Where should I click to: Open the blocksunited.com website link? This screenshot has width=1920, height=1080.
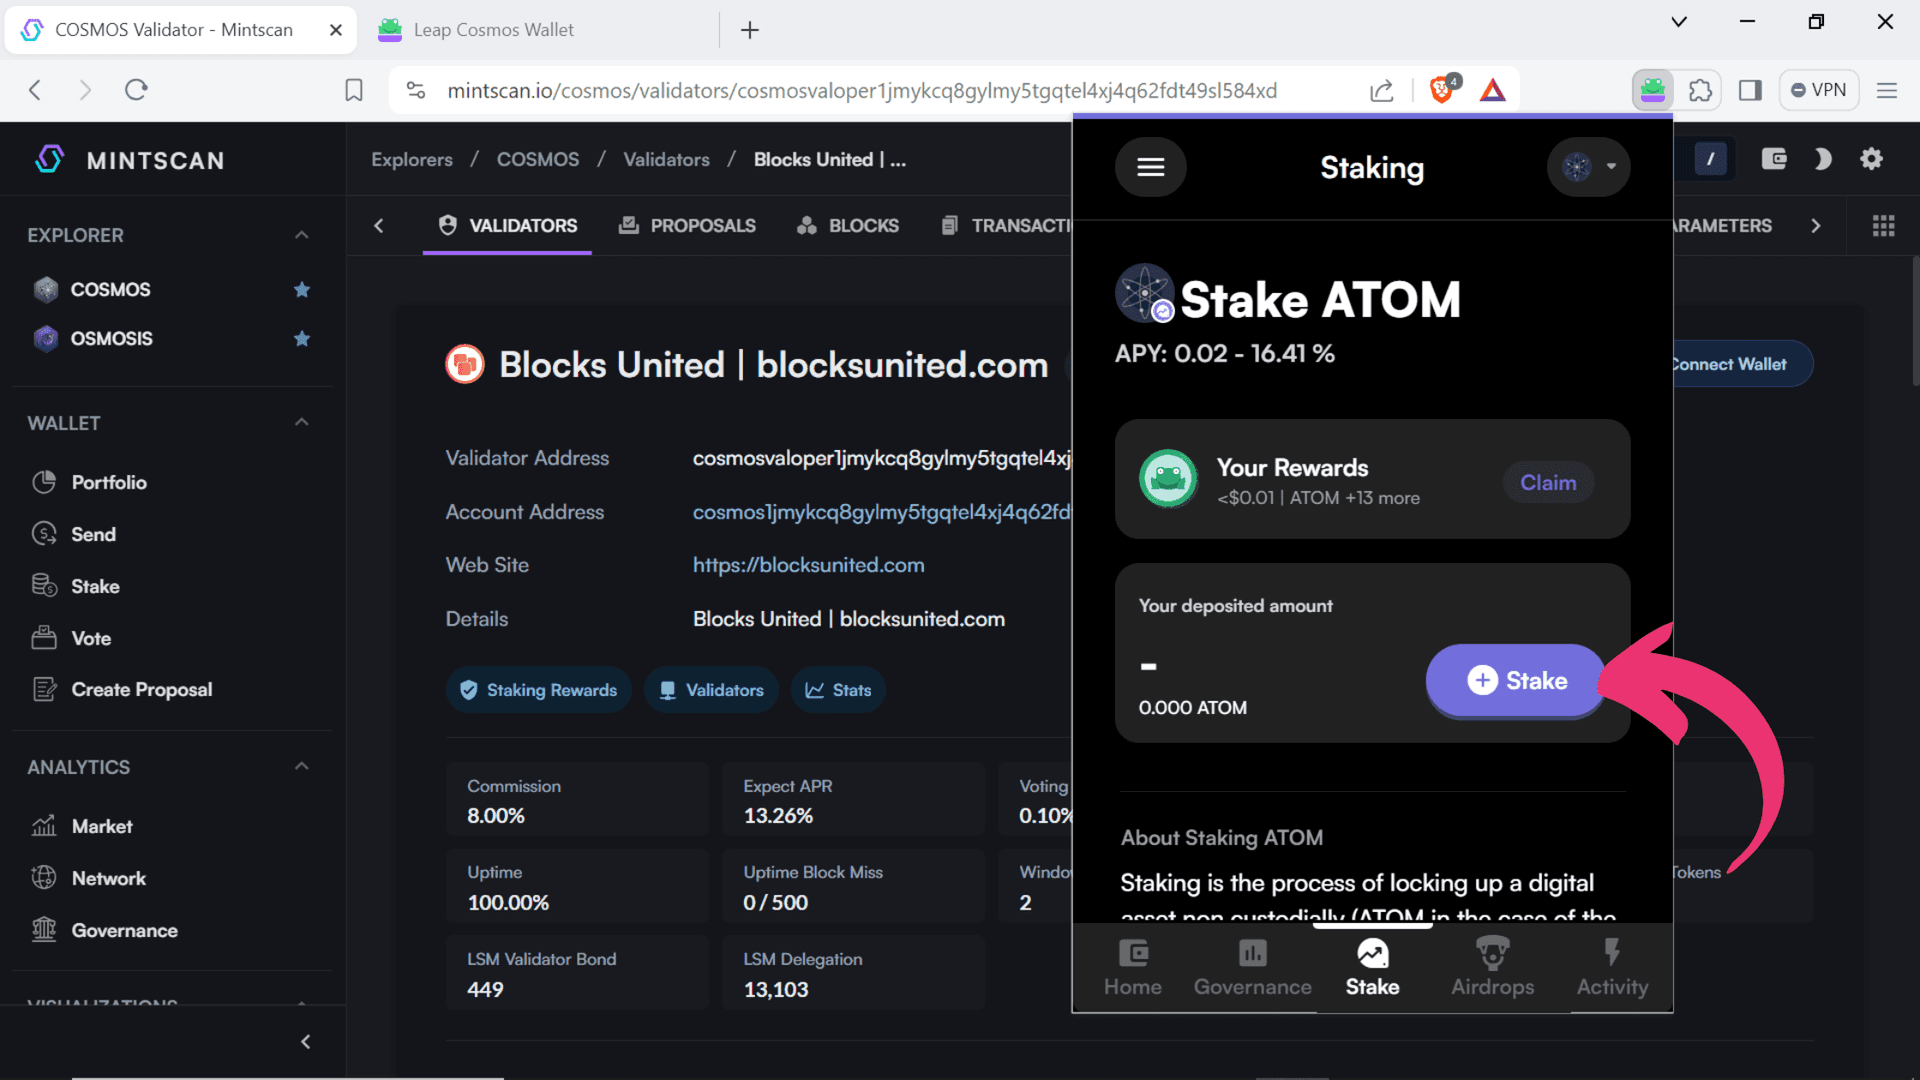point(808,565)
